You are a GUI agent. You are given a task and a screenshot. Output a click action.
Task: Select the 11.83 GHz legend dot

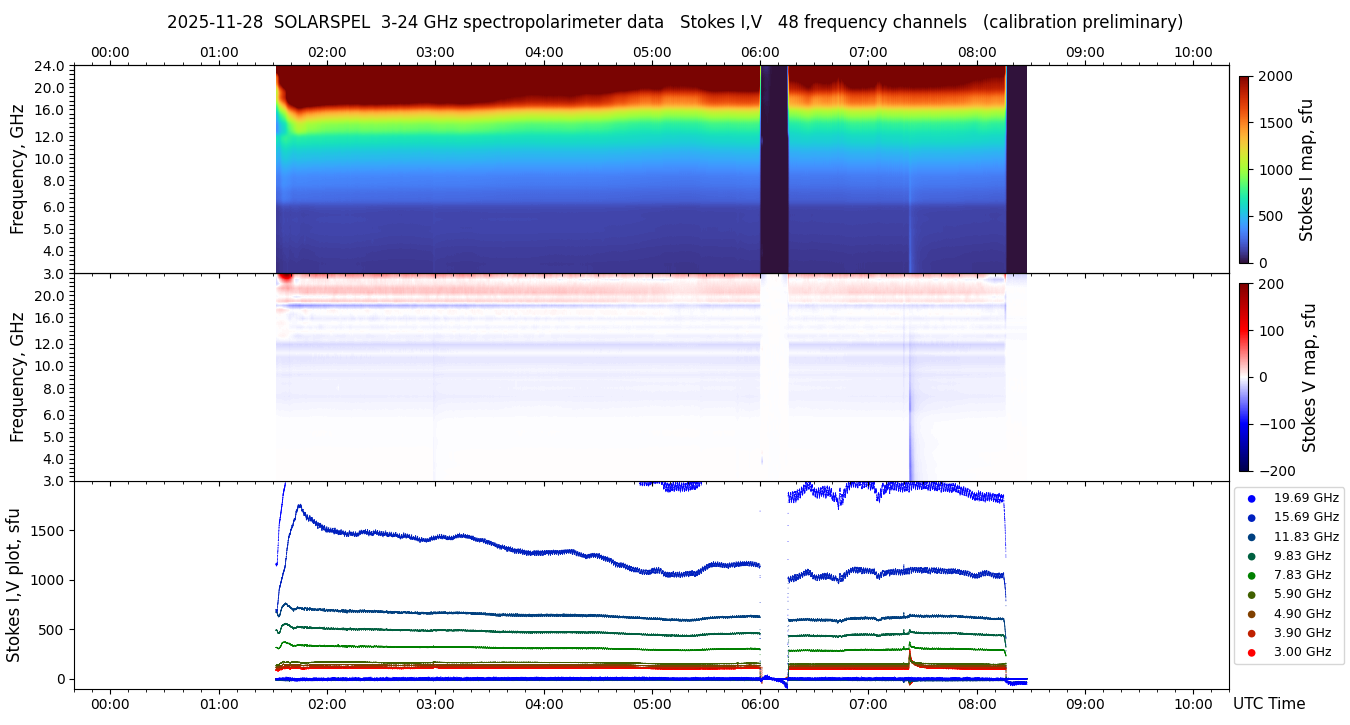click(1251, 537)
